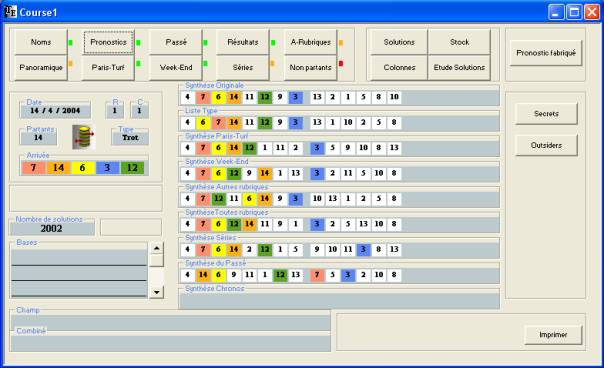Open the Secrets view
This screenshot has width=604, height=368.
click(x=546, y=114)
